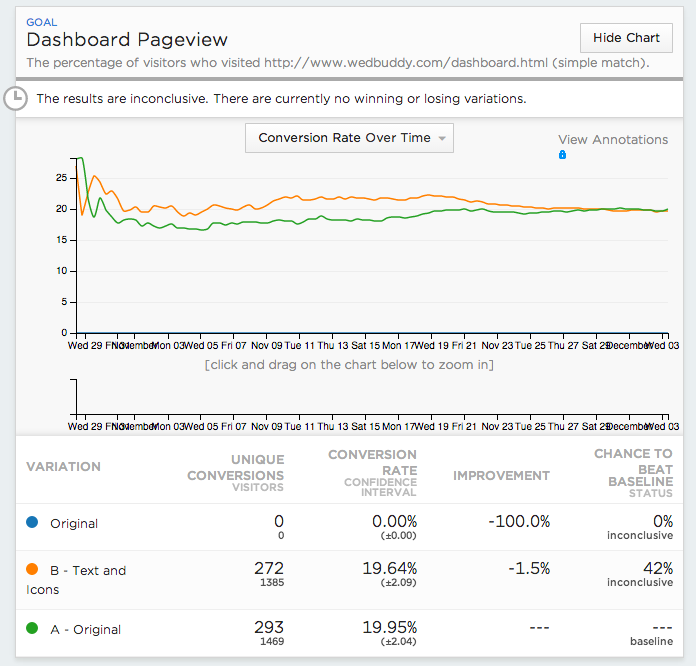Open the Conversion Rate Over Time dropdown
The image size is (696, 666).
[349, 138]
